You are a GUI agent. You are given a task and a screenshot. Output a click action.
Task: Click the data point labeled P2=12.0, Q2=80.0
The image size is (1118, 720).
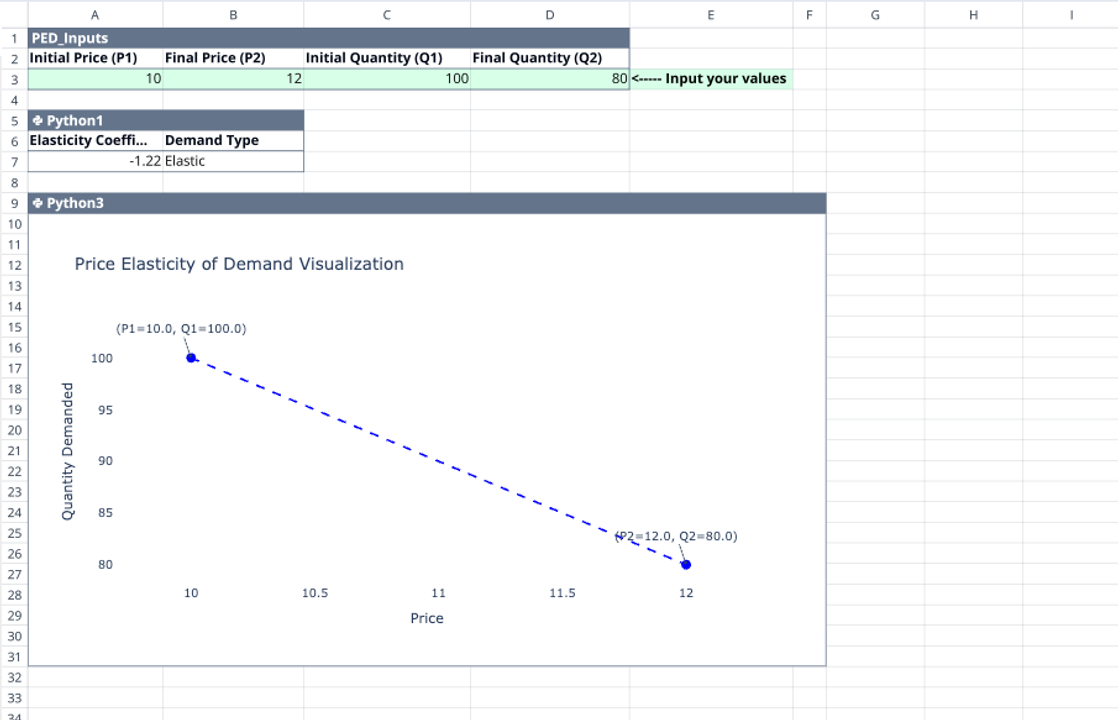click(685, 564)
